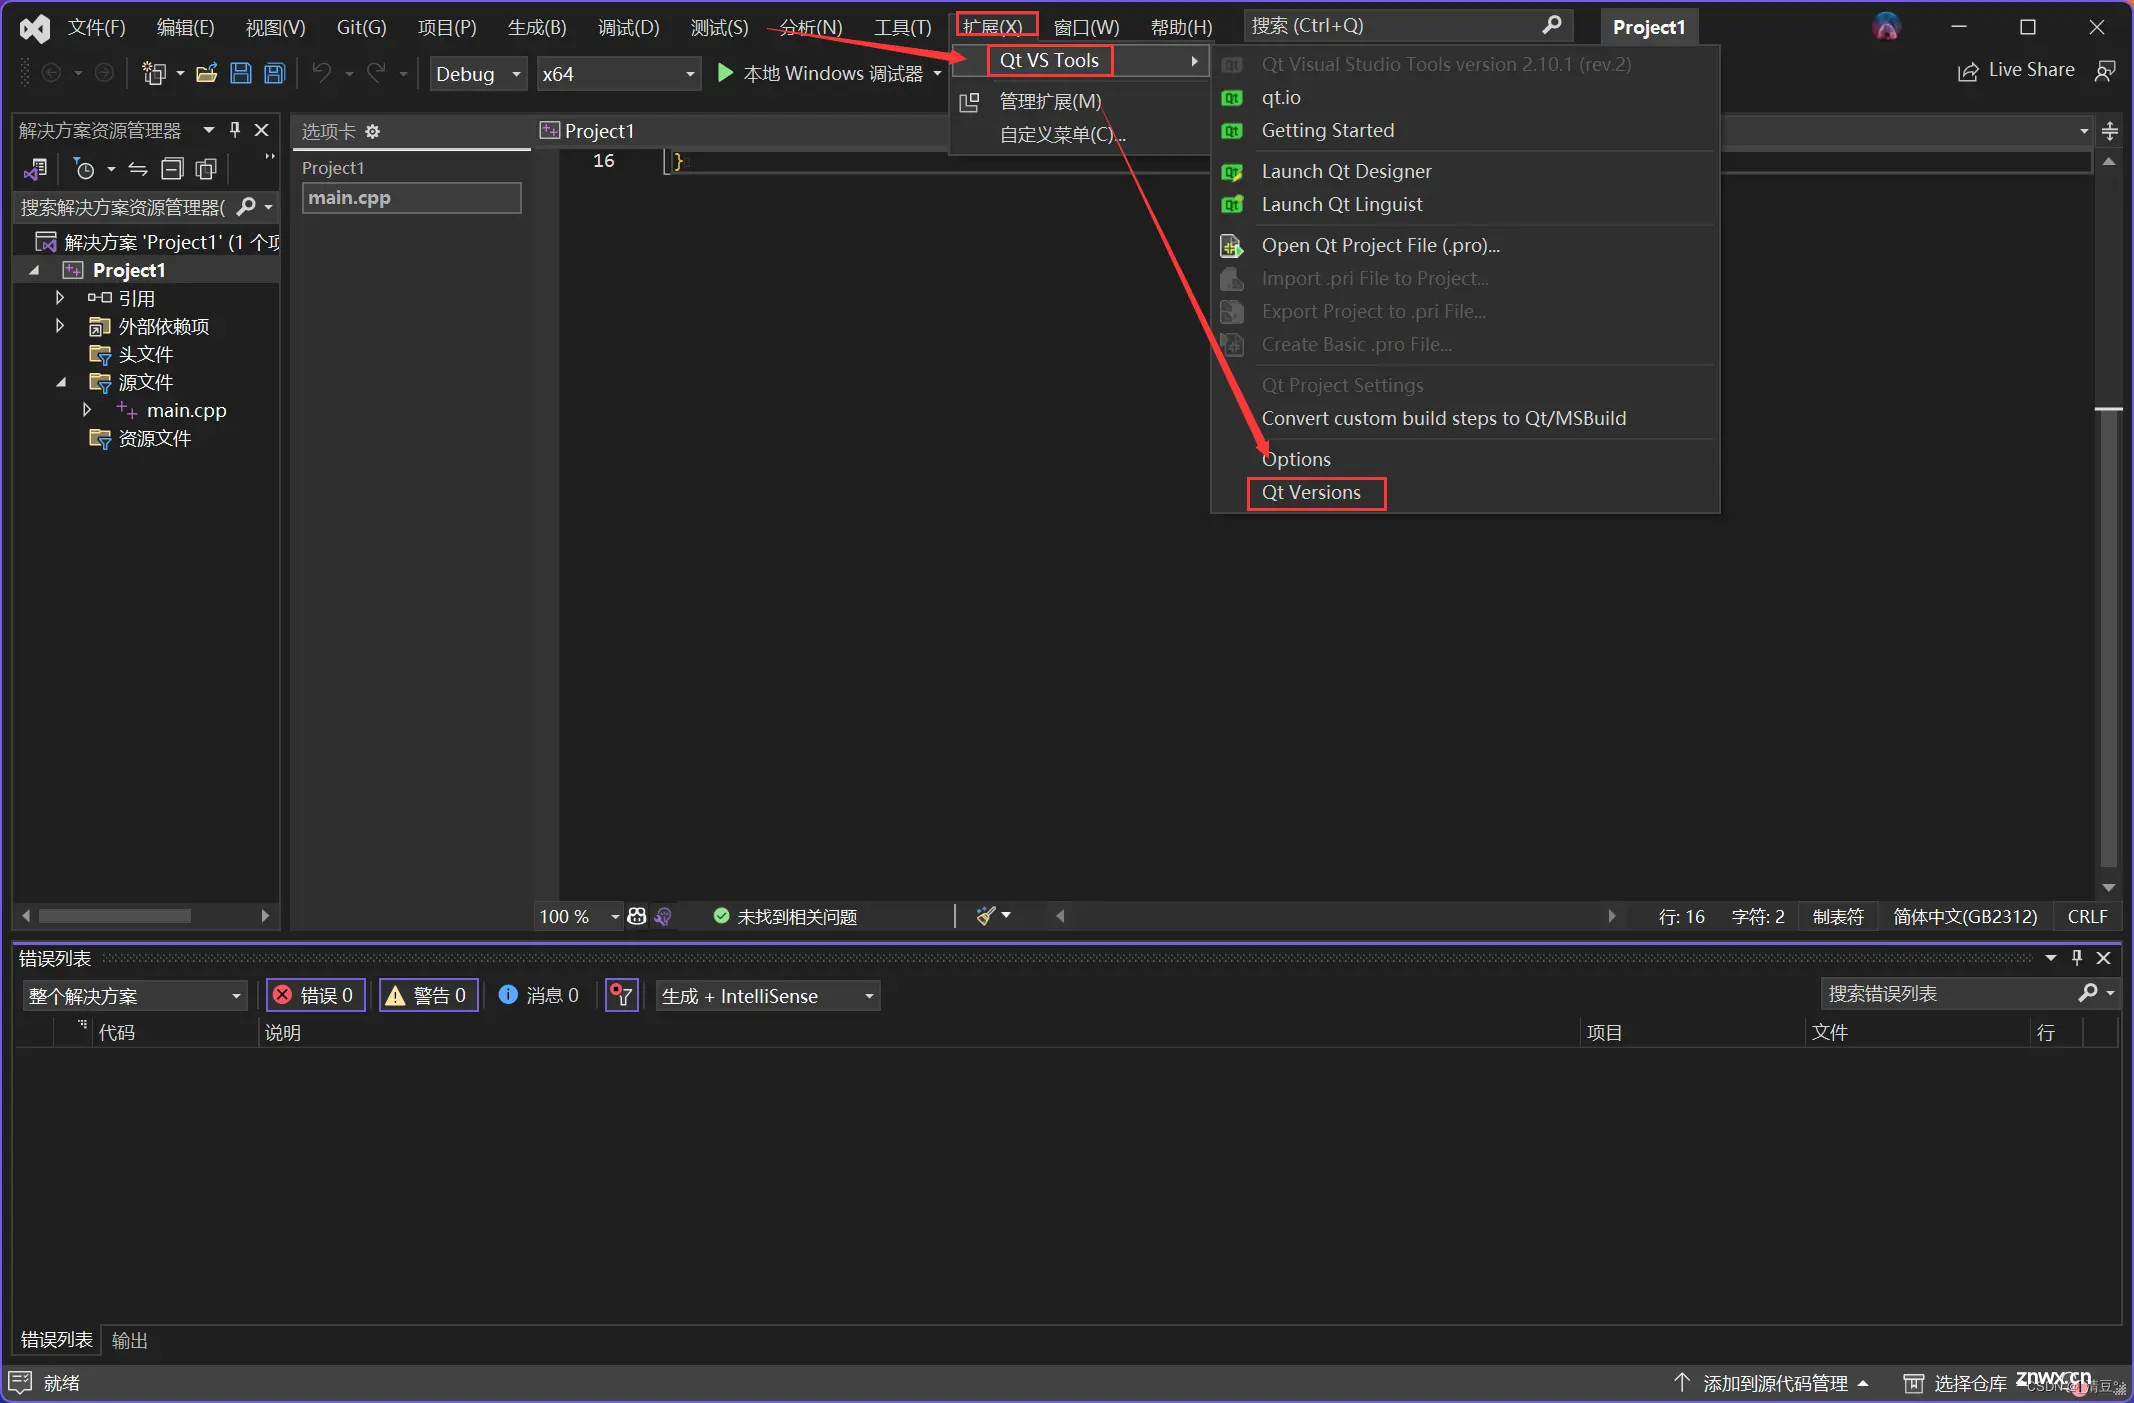Select the main.cpp tab in vertical tab list

(411, 198)
